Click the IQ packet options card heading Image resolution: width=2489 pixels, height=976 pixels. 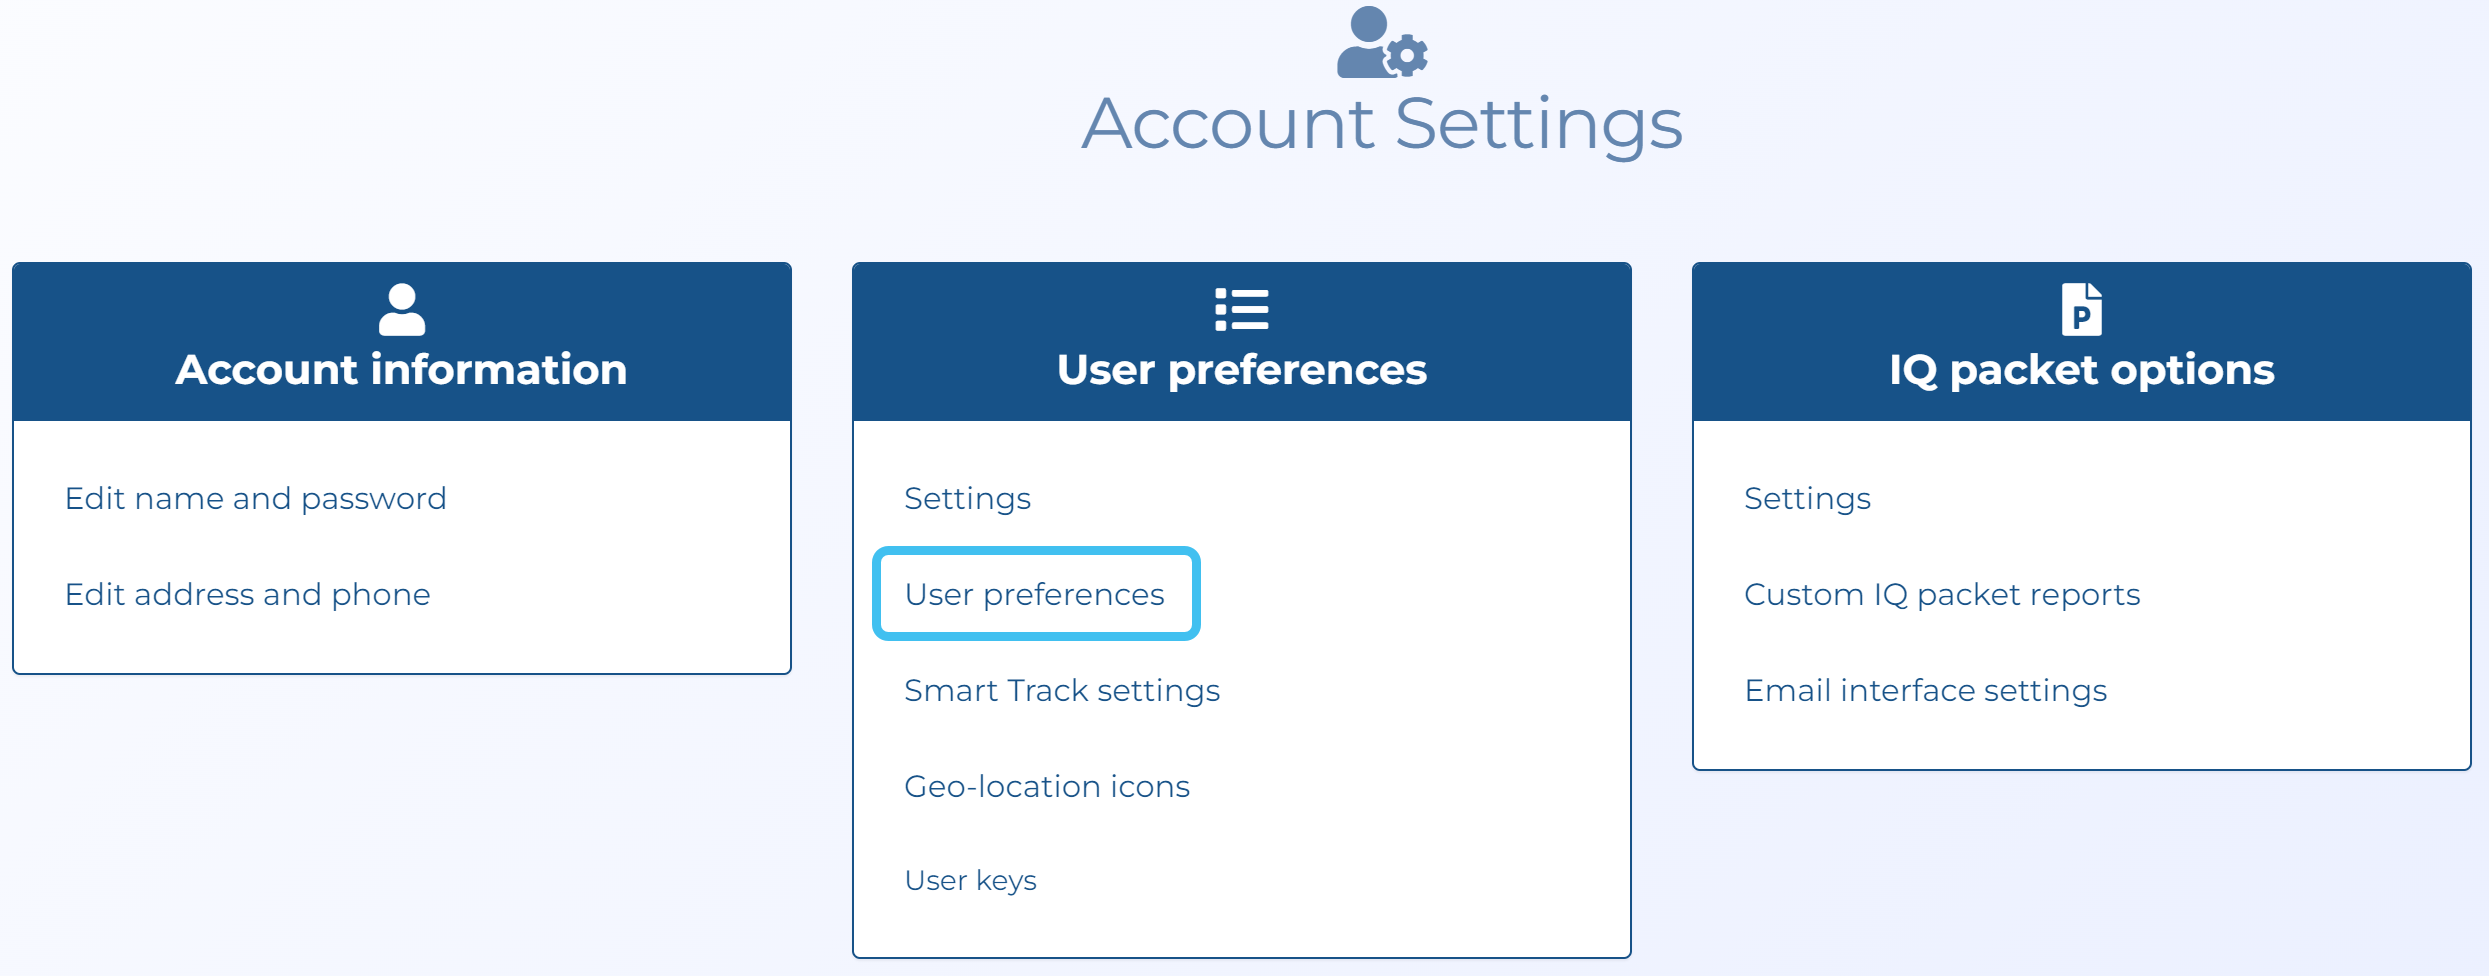click(2081, 370)
